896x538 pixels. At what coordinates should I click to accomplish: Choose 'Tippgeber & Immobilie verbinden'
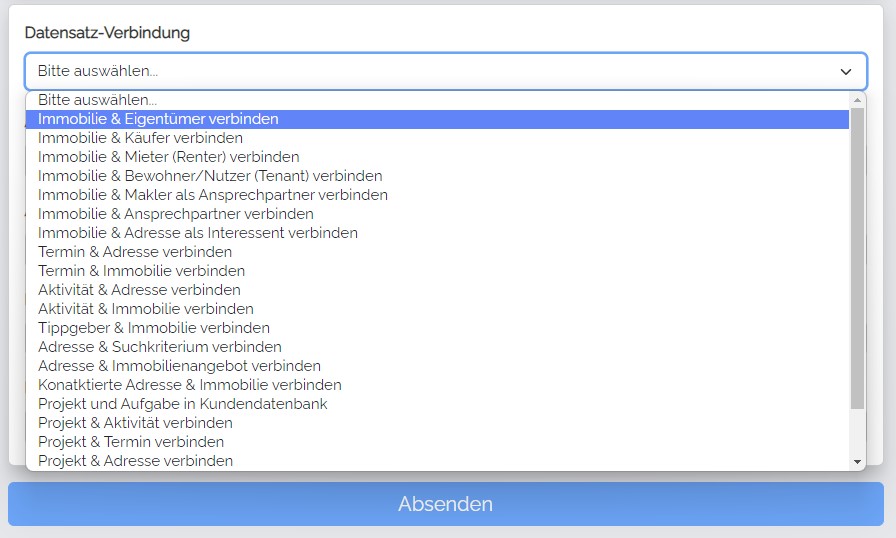[154, 328]
